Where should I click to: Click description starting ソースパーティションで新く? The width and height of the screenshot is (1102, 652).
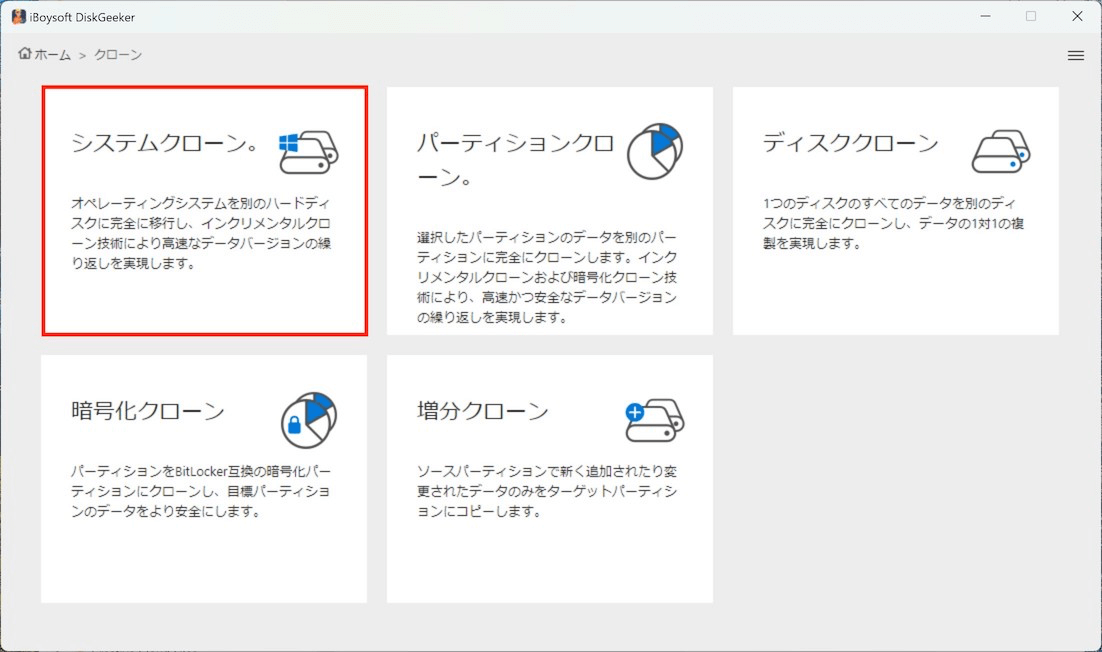547,491
